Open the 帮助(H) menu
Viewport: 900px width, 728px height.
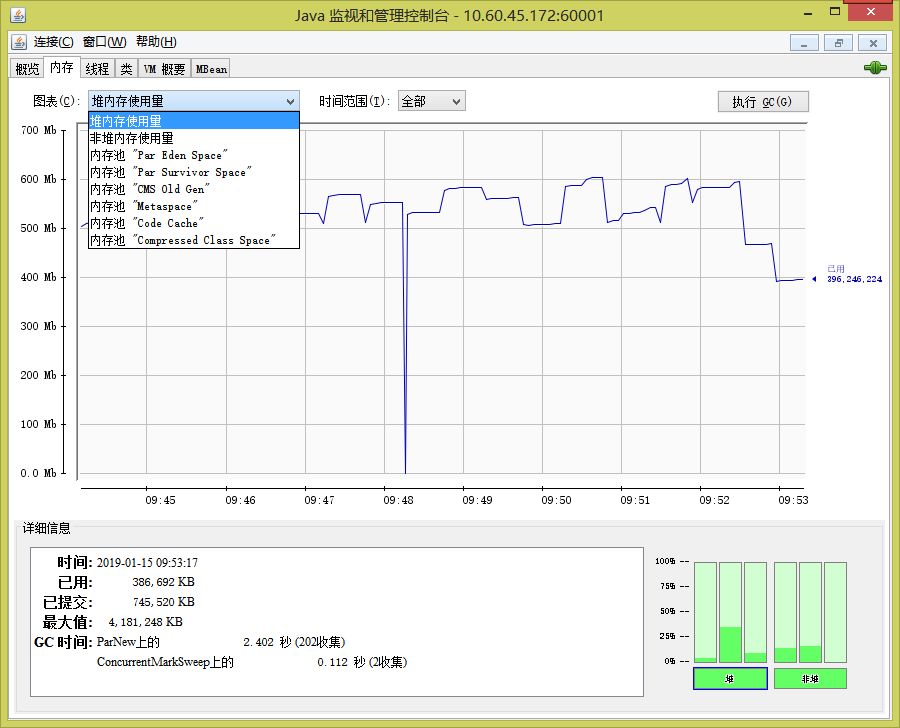(156, 42)
